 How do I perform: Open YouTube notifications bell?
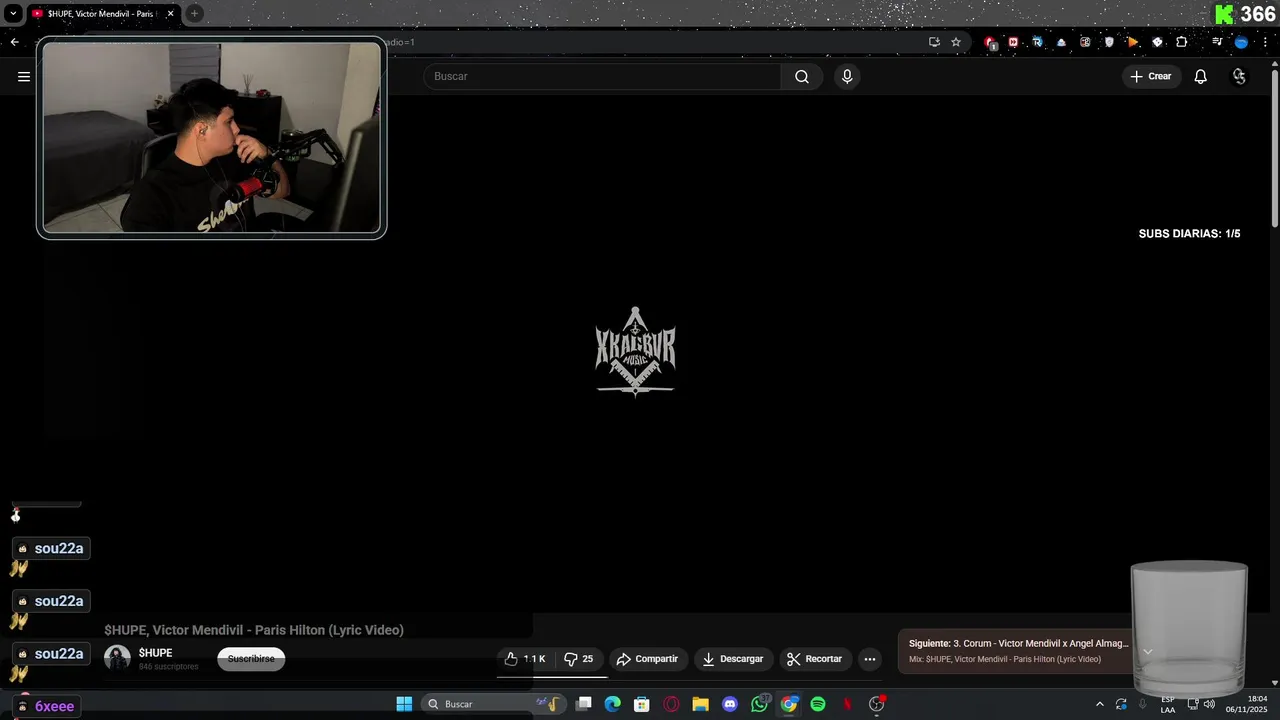pyautogui.click(x=1201, y=76)
